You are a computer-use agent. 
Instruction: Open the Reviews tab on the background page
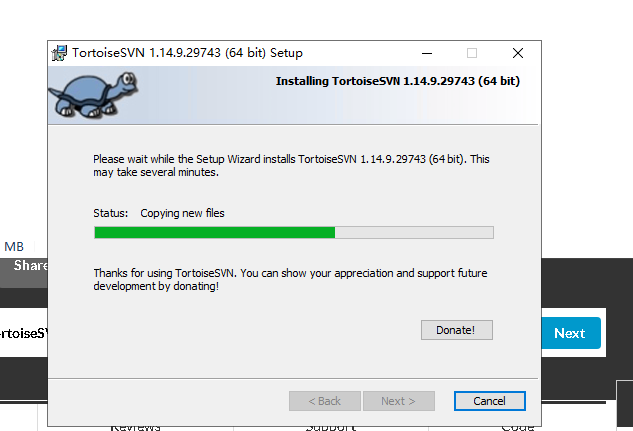[x=135, y=428]
